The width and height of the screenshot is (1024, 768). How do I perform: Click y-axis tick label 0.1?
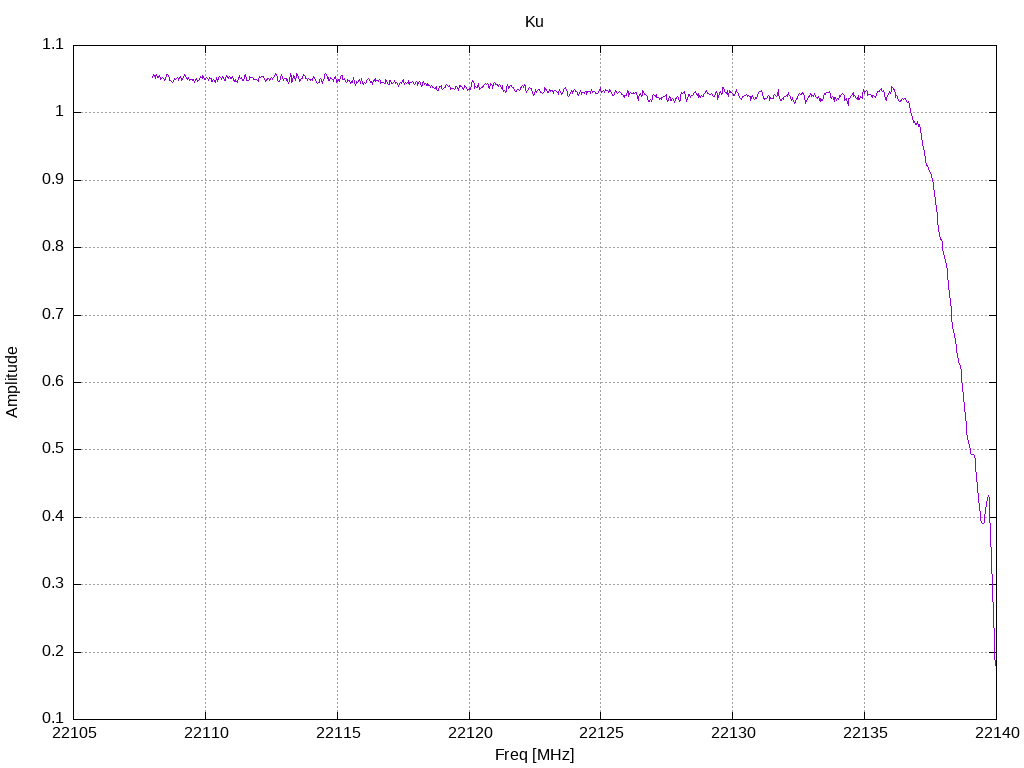click(53, 718)
